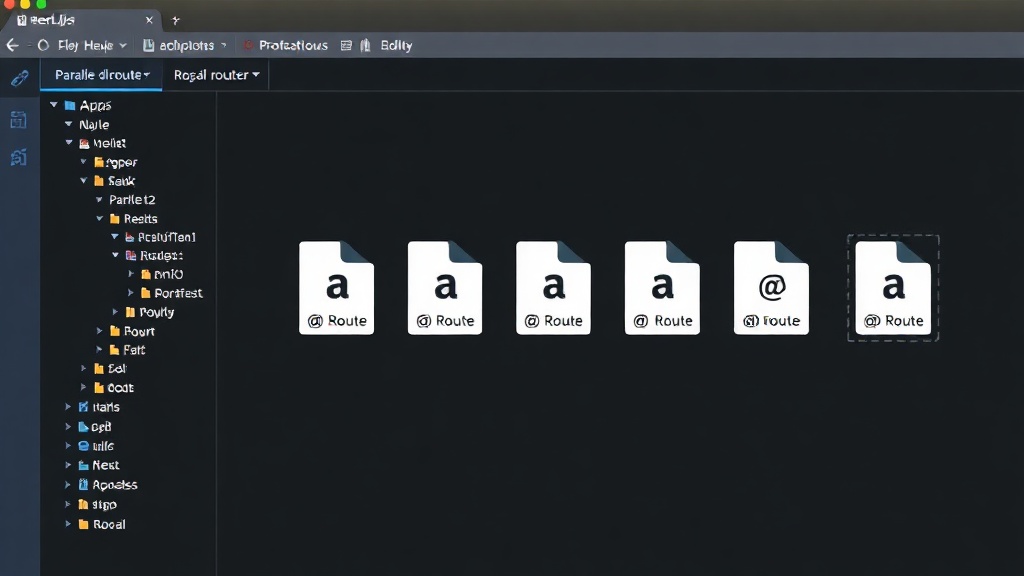
Task: Collapse the Parilet2 node
Action: [99, 199]
